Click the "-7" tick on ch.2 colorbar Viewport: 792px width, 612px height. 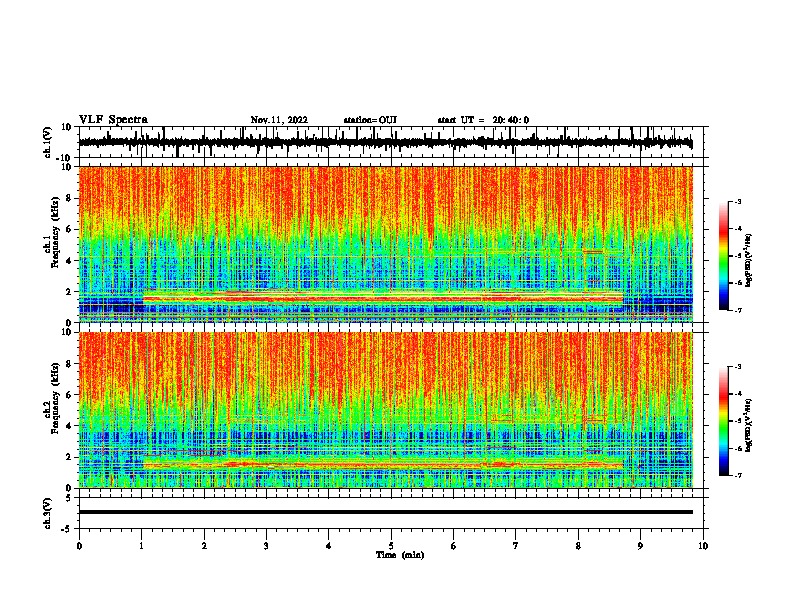pyautogui.click(x=738, y=475)
